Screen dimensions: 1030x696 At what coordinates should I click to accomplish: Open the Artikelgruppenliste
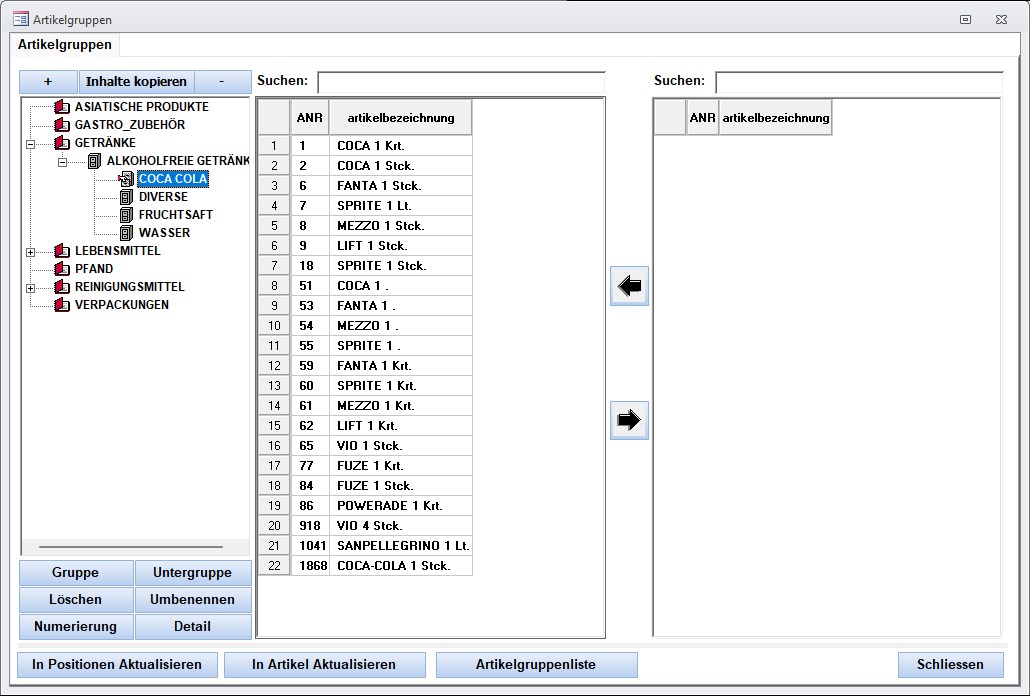[x=536, y=664]
